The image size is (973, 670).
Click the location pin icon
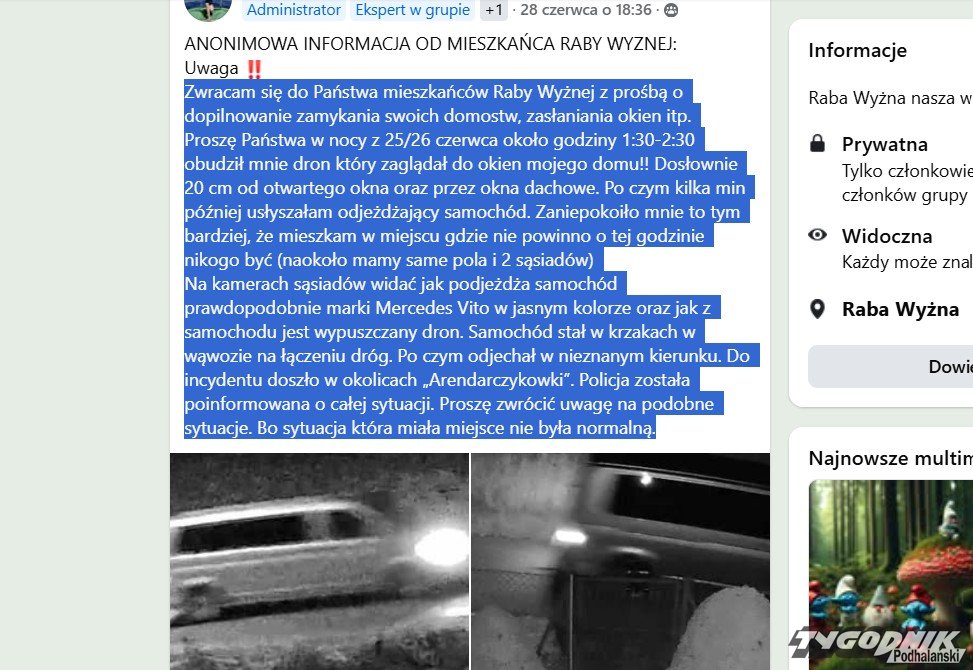coord(818,309)
